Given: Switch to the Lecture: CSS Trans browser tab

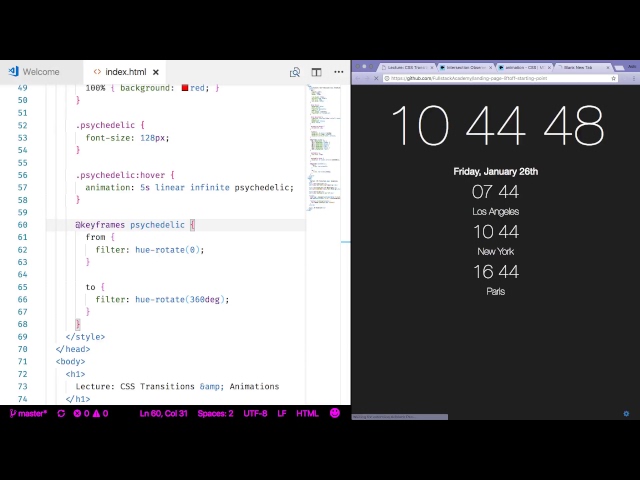Looking at the screenshot, I should click(406, 67).
